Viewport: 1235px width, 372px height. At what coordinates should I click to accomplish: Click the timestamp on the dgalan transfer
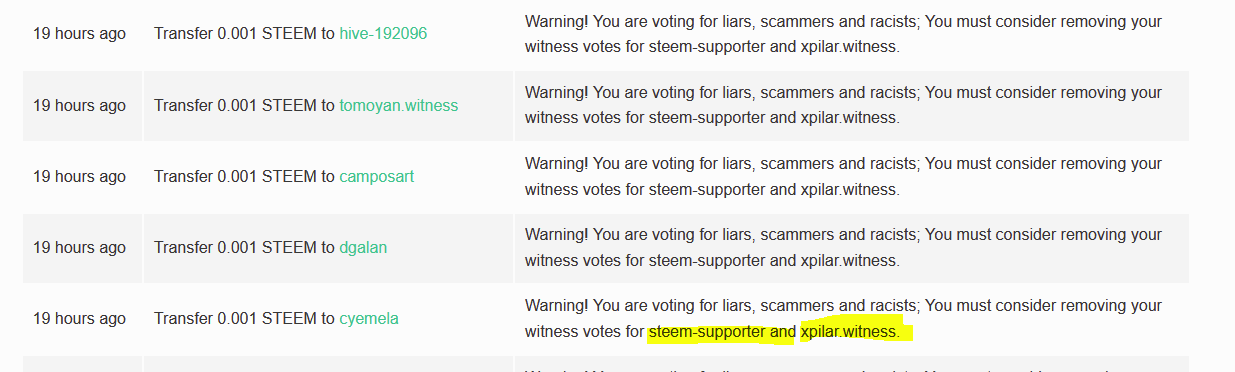coord(80,247)
